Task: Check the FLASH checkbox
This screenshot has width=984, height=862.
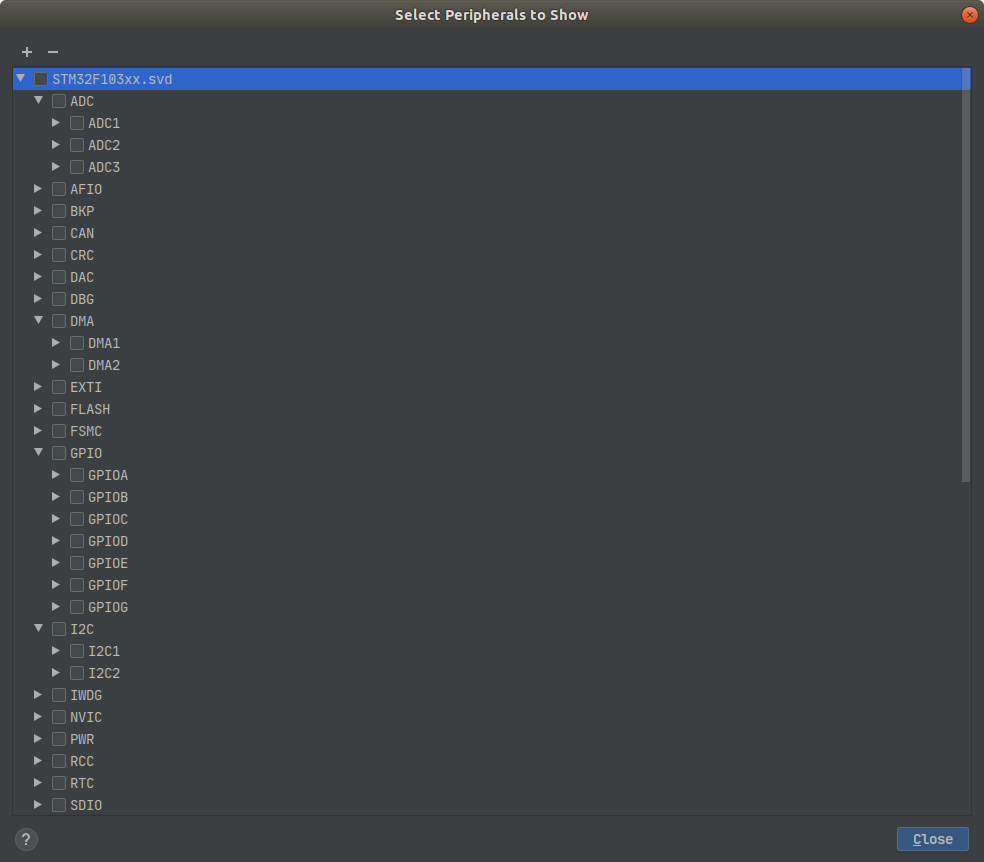Action: tap(59, 409)
